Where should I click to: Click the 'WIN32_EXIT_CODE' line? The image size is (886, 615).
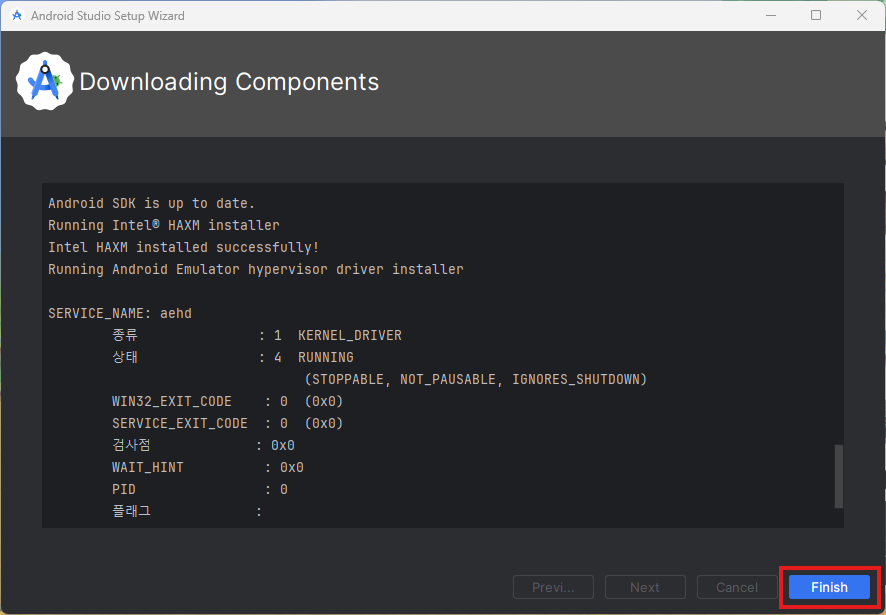pos(227,401)
